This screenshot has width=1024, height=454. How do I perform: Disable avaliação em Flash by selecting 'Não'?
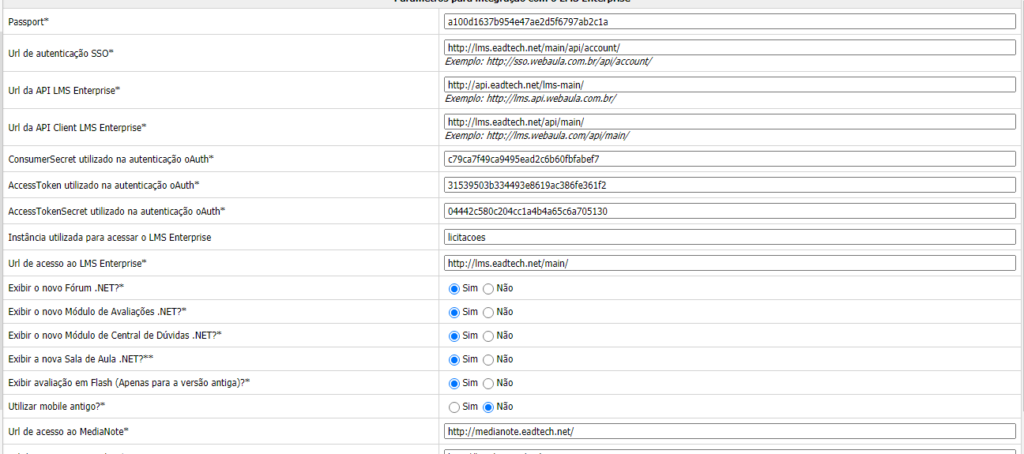(x=489, y=383)
